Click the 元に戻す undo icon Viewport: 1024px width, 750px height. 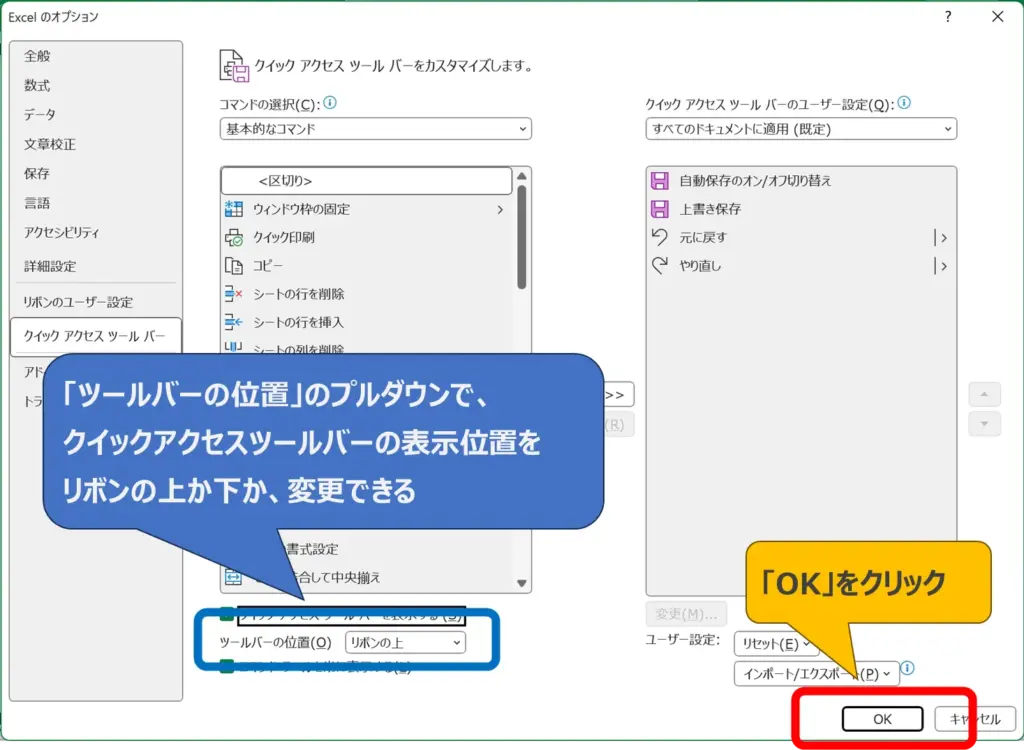(x=659, y=237)
